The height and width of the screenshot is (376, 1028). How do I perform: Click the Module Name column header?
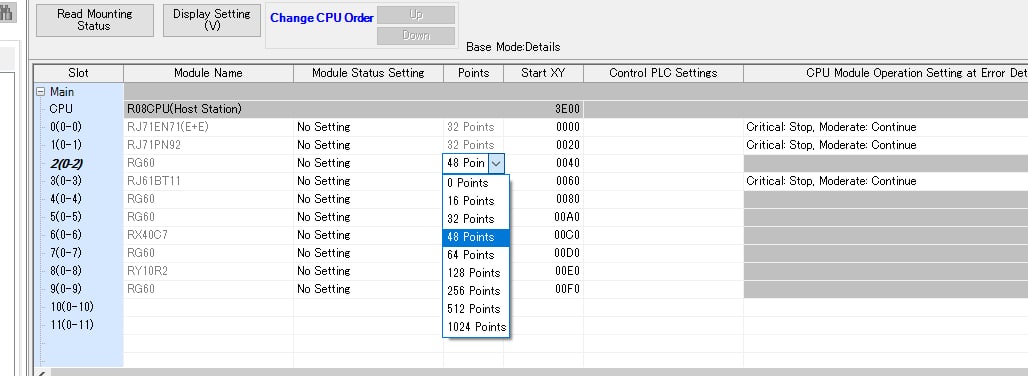[208, 73]
